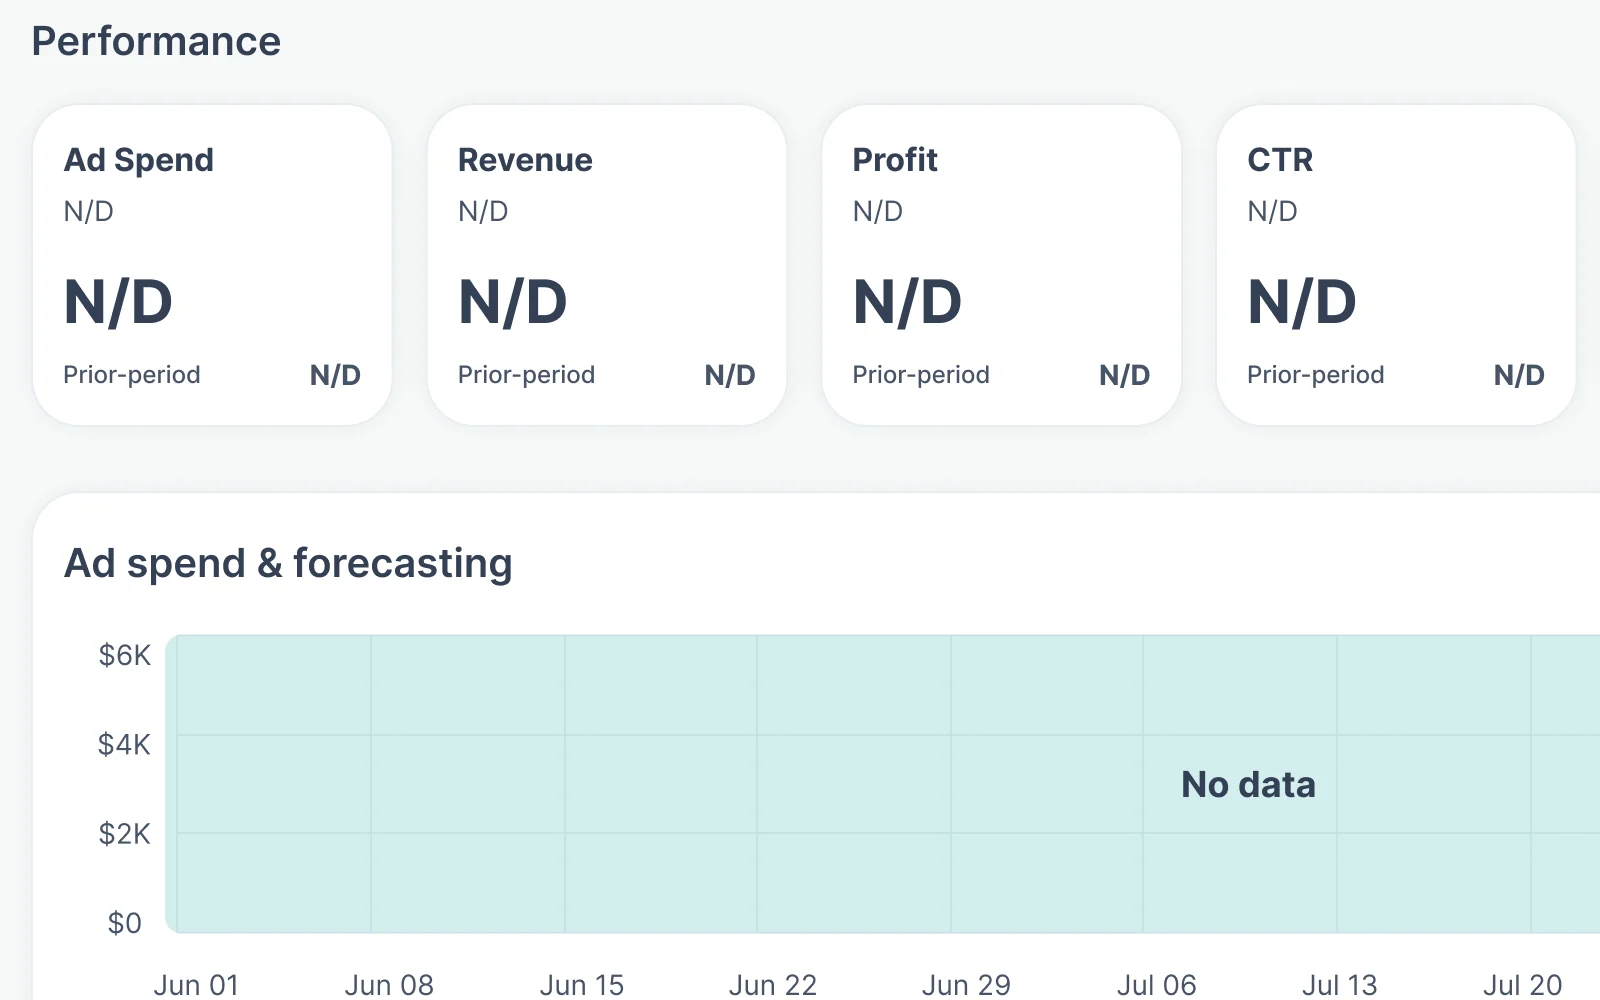Click the $6K y-axis label
The width and height of the screenshot is (1600, 1000).
[125, 656]
